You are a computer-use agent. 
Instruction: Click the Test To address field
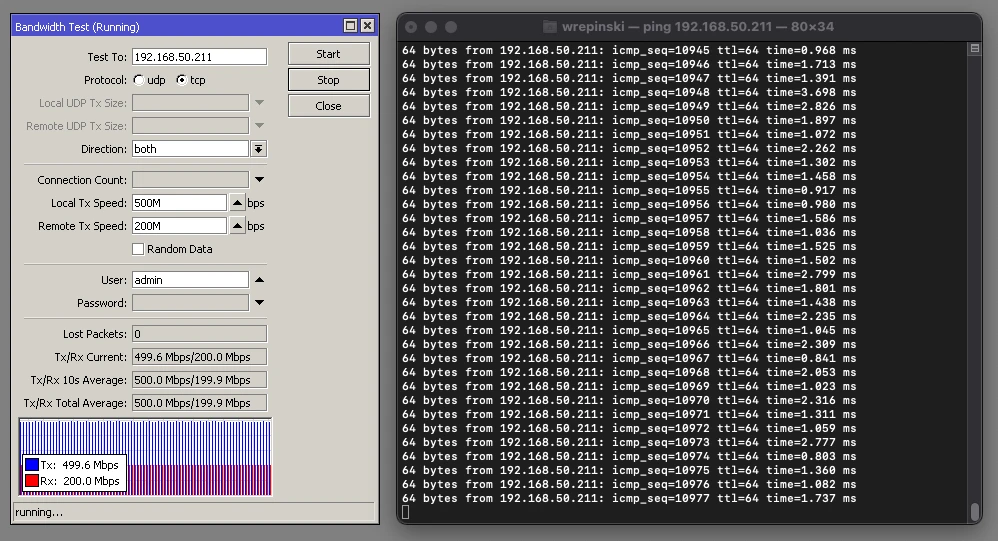(x=199, y=57)
